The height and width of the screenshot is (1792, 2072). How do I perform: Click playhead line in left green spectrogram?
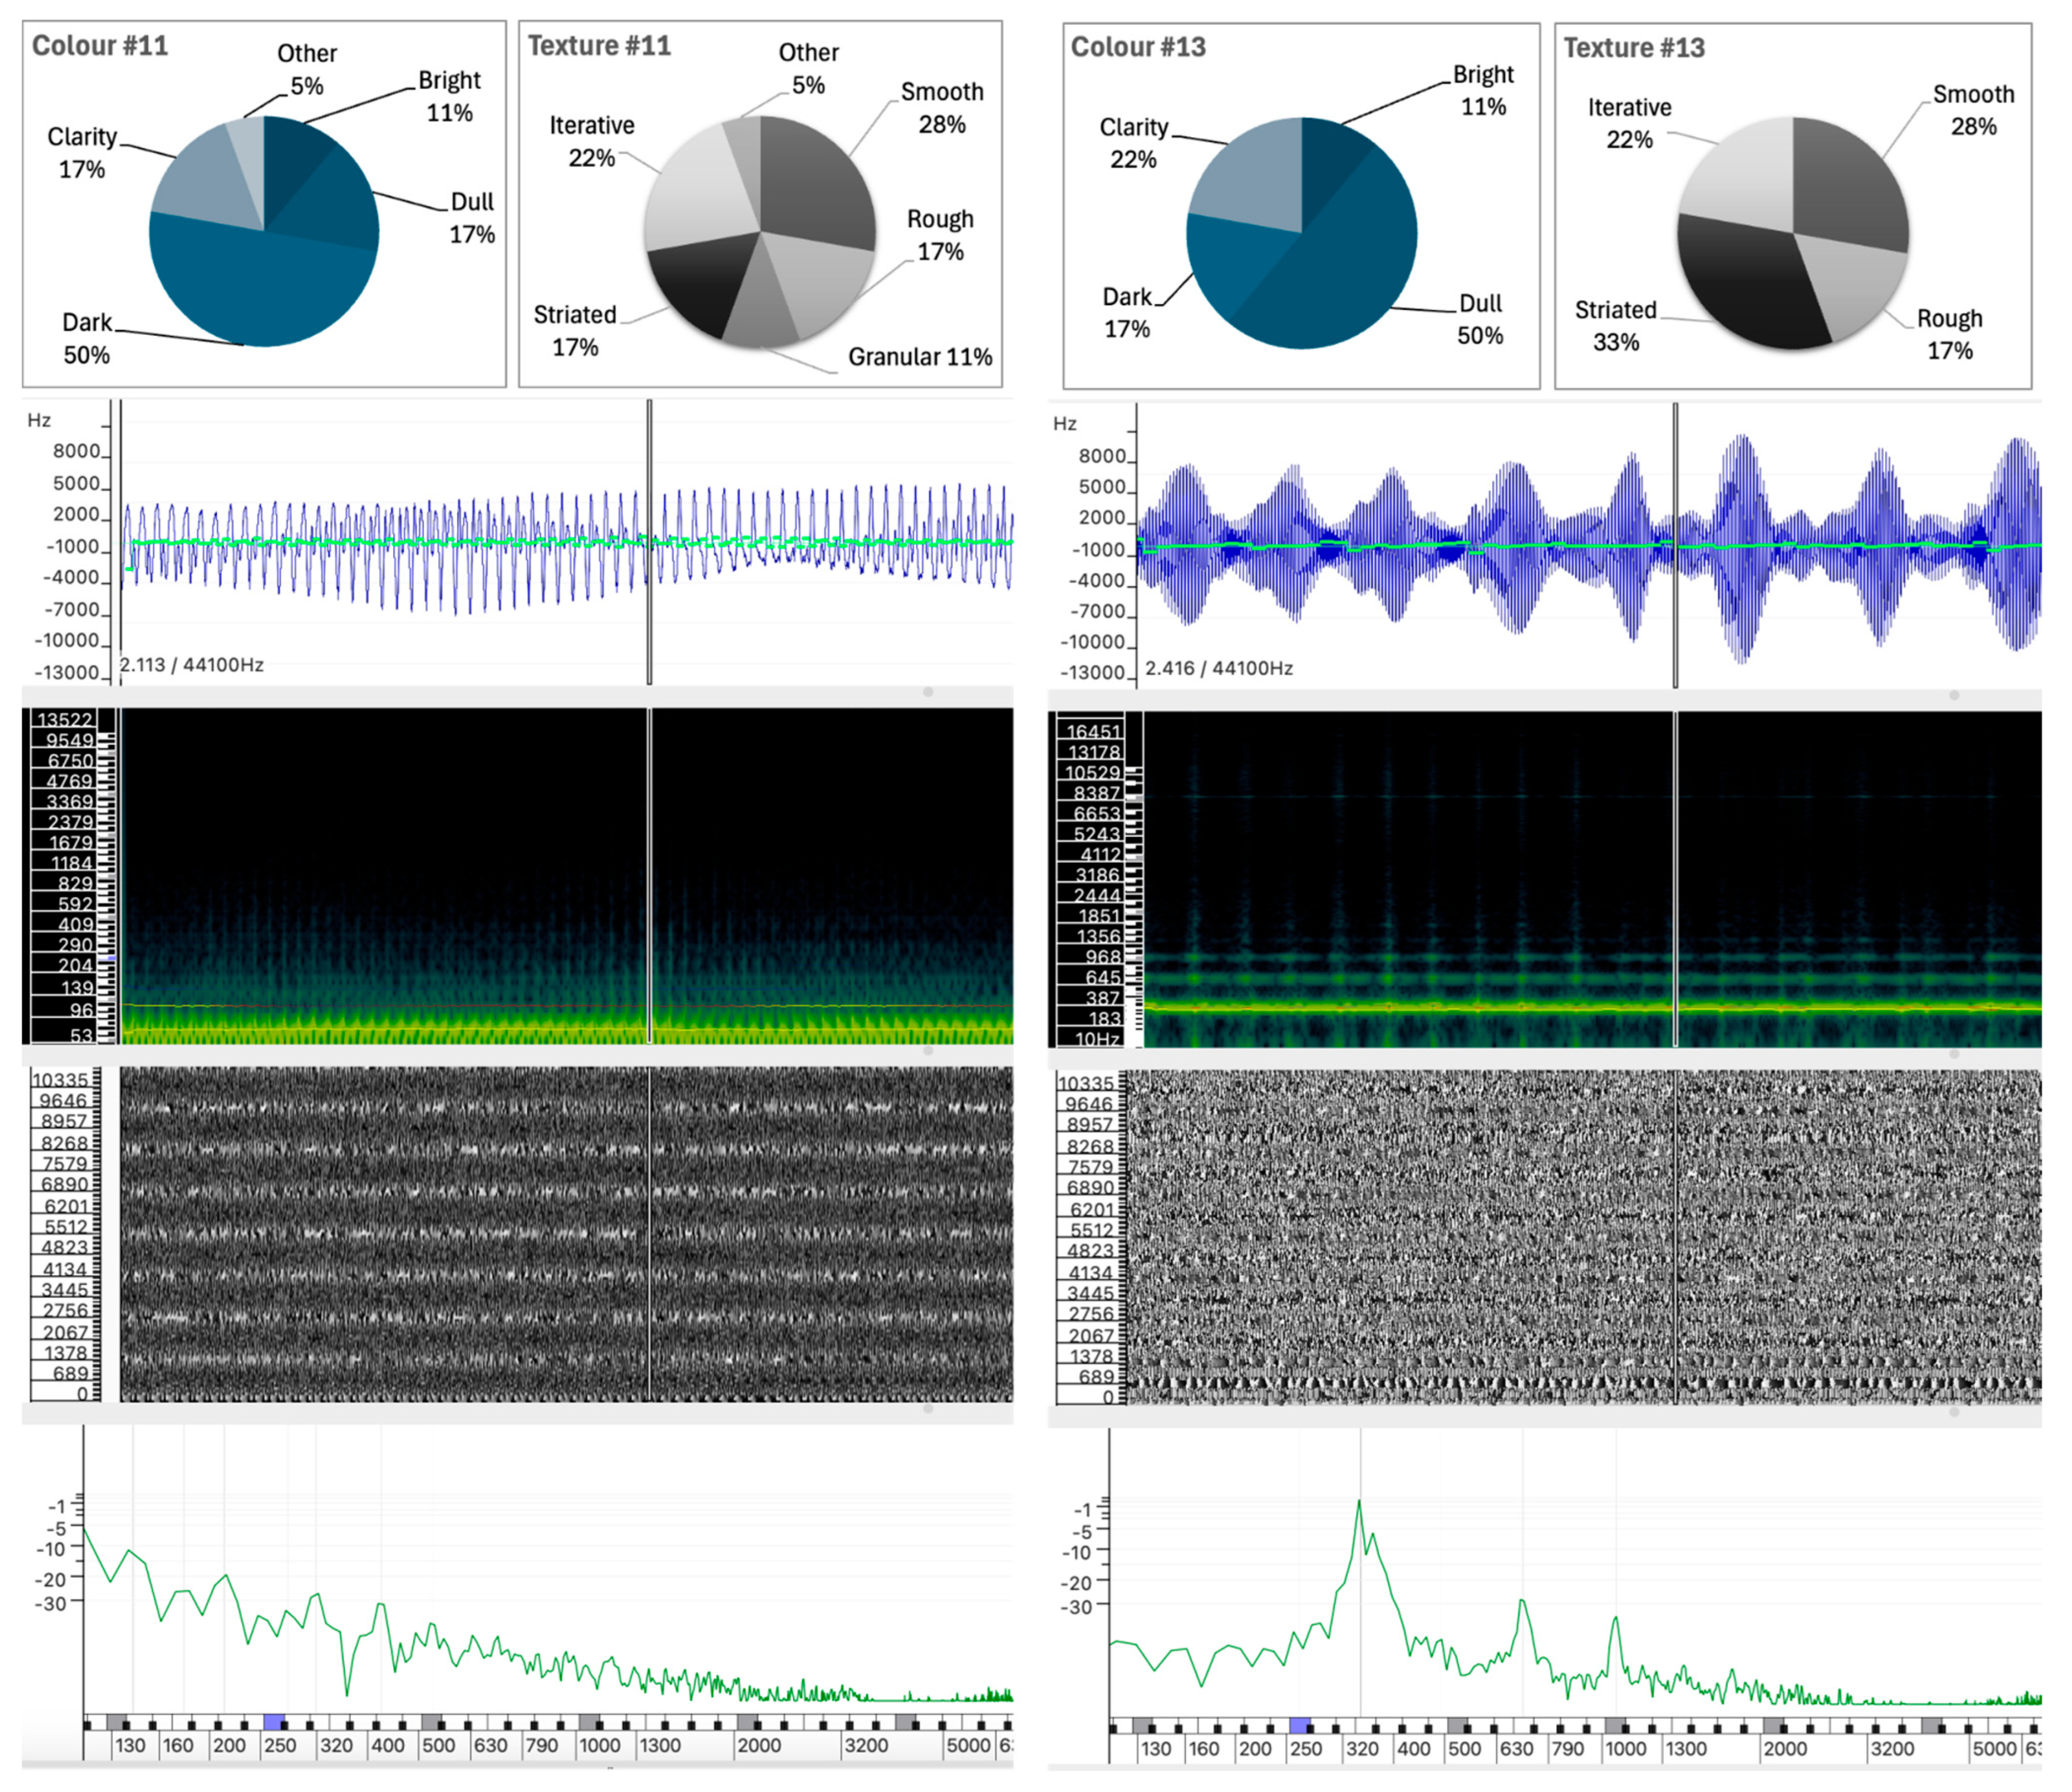[649, 876]
